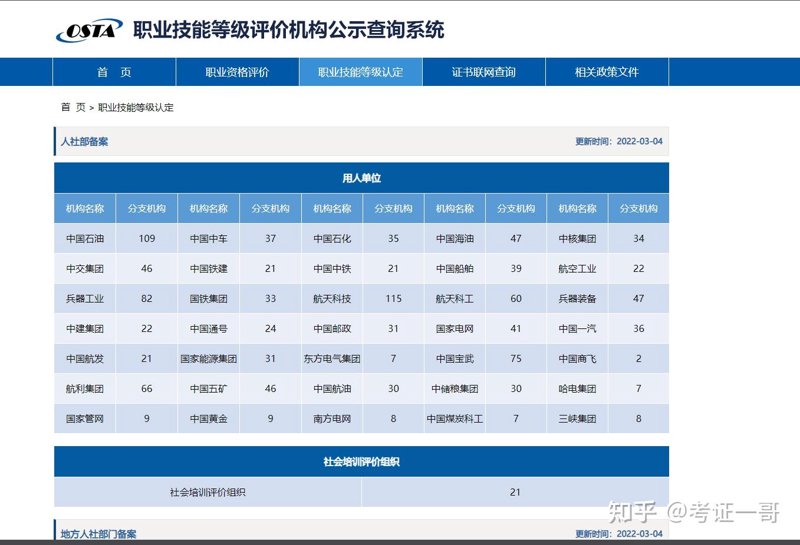Screen dimensions: 800x545
Task: Click the 115 value beside 航天科技
Action: pyautogui.click(x=393, y=299)
